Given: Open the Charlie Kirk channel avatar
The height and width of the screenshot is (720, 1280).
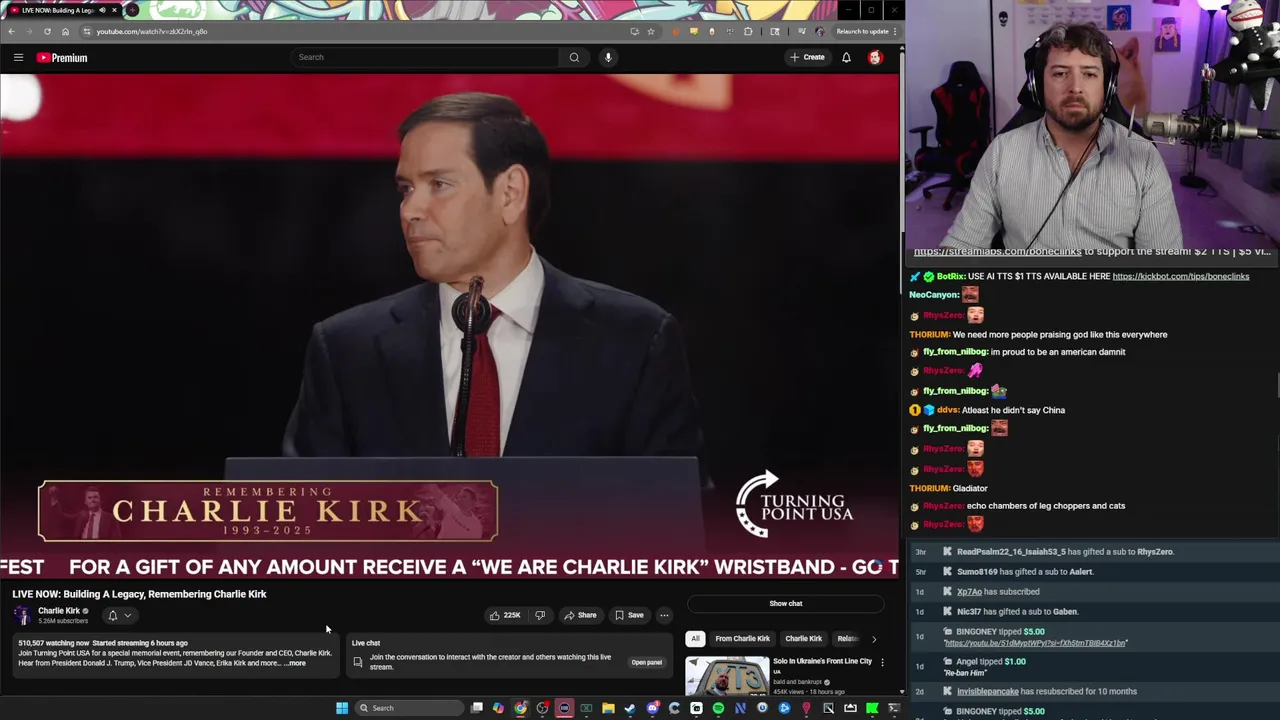Looking at the screenshot, I should tap(22, 615).
